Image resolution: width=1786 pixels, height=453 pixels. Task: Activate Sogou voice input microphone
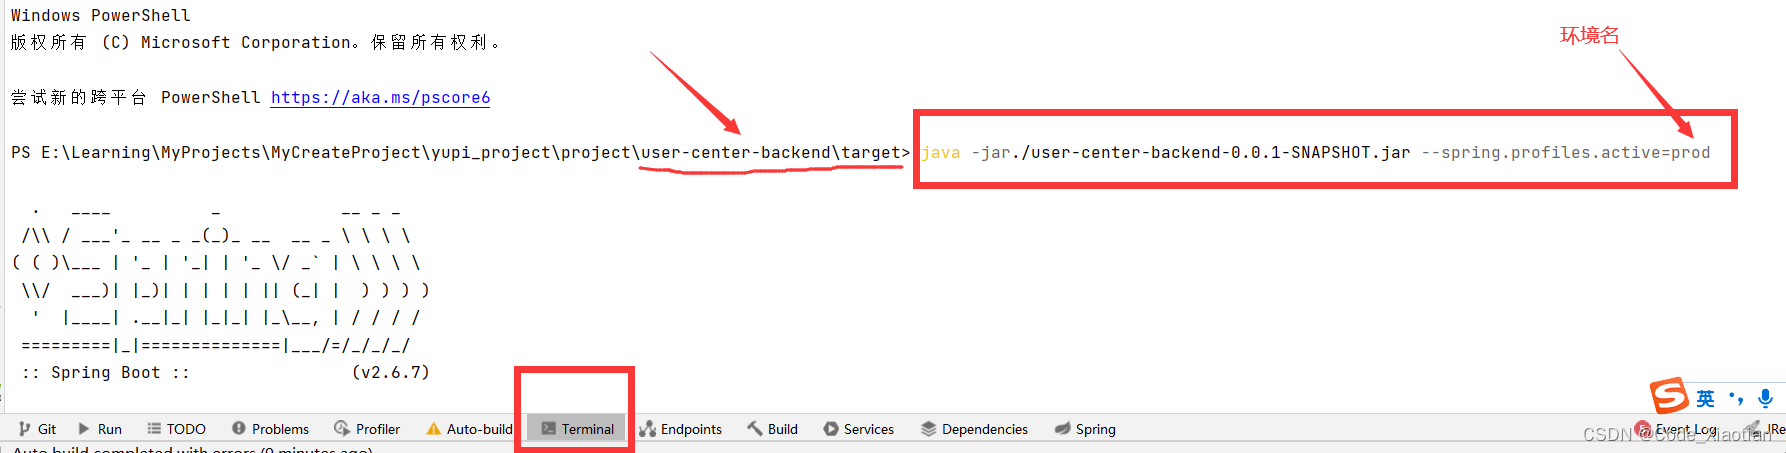coord(1765,398)
